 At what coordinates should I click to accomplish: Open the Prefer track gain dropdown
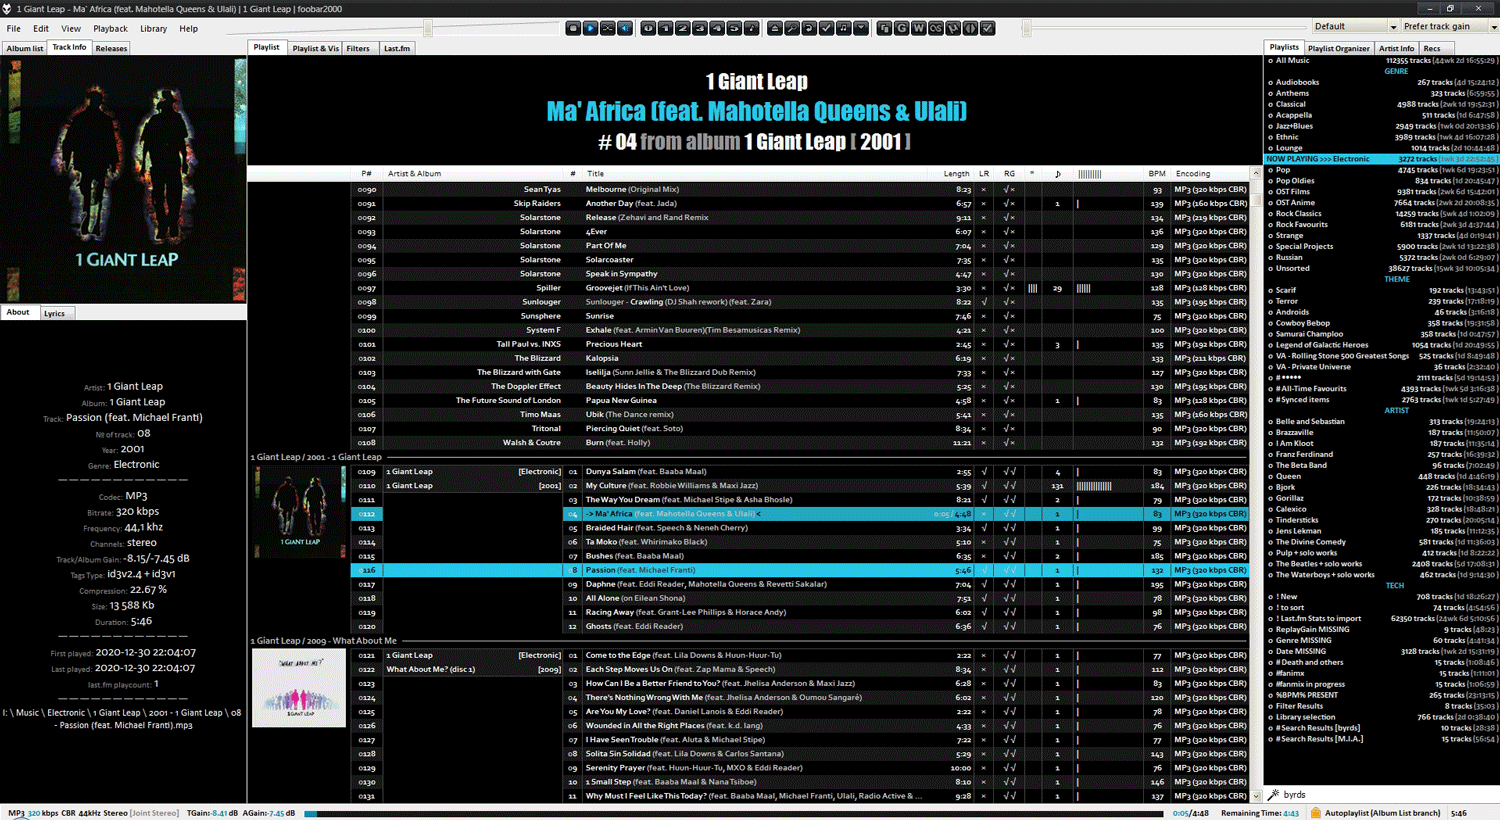click(1449, 27)
